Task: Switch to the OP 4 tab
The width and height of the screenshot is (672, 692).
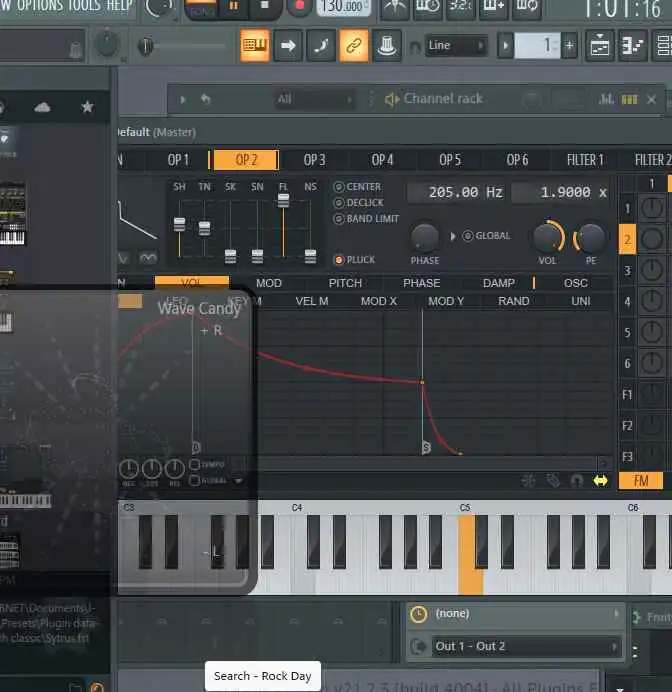Action: [382, 160]
